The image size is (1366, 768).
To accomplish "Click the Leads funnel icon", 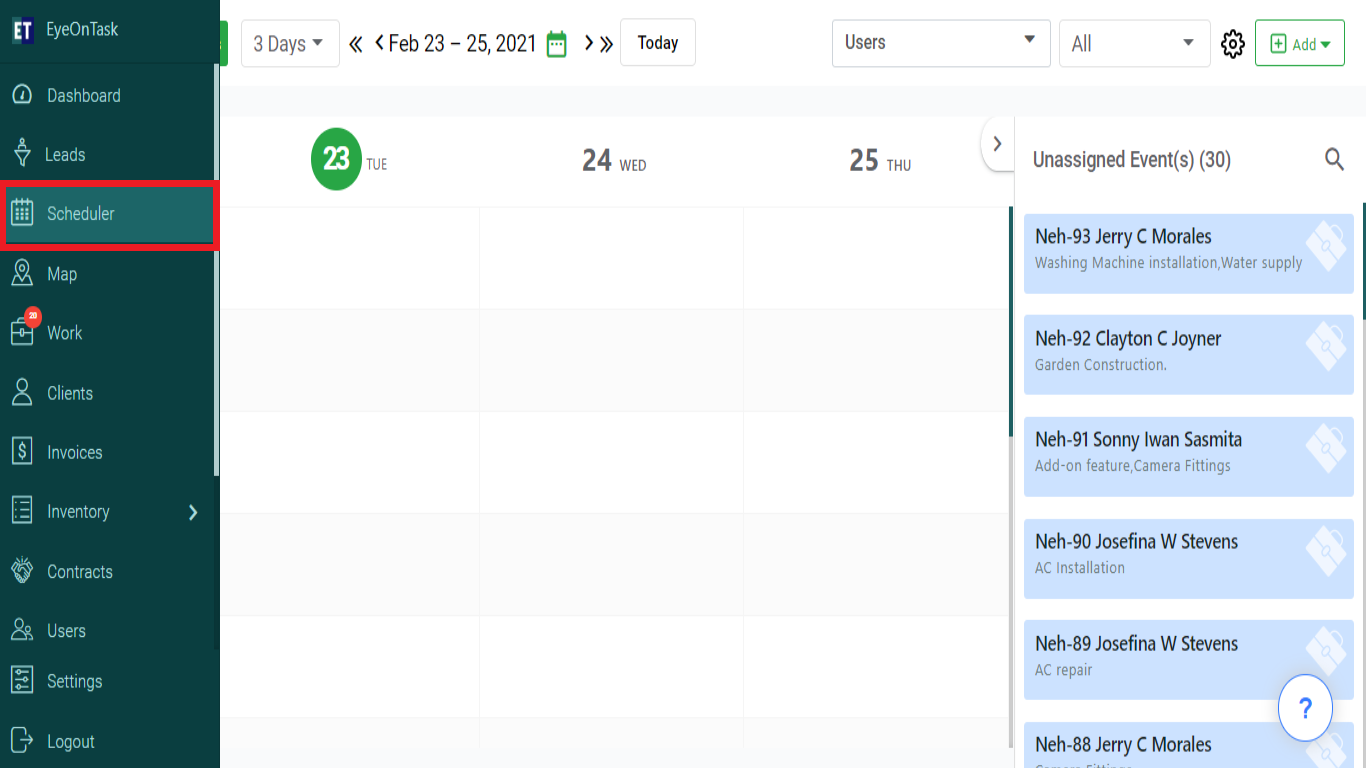I will coord(22,154).
